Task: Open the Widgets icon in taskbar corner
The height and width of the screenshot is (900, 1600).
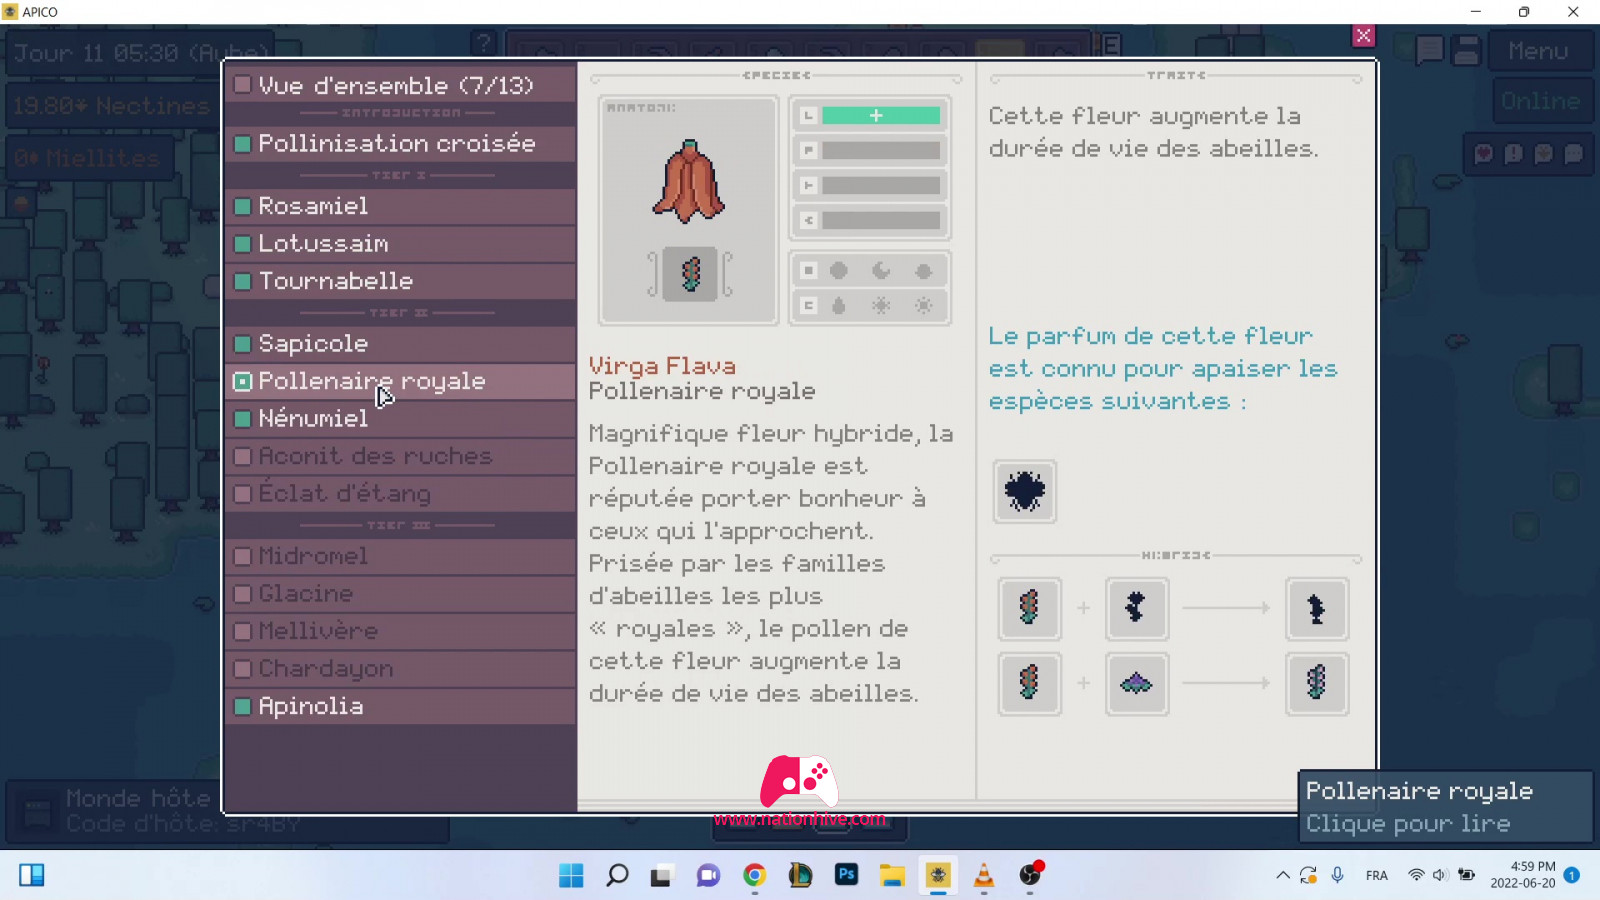Action: (x=32, y=875)
